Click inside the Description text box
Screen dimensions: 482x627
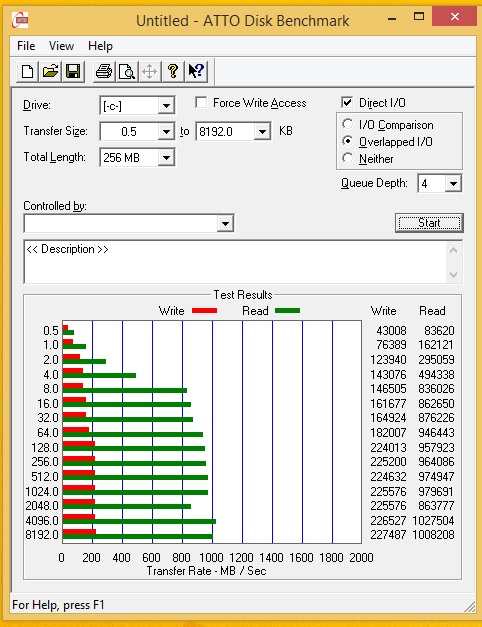click(236, 262)
